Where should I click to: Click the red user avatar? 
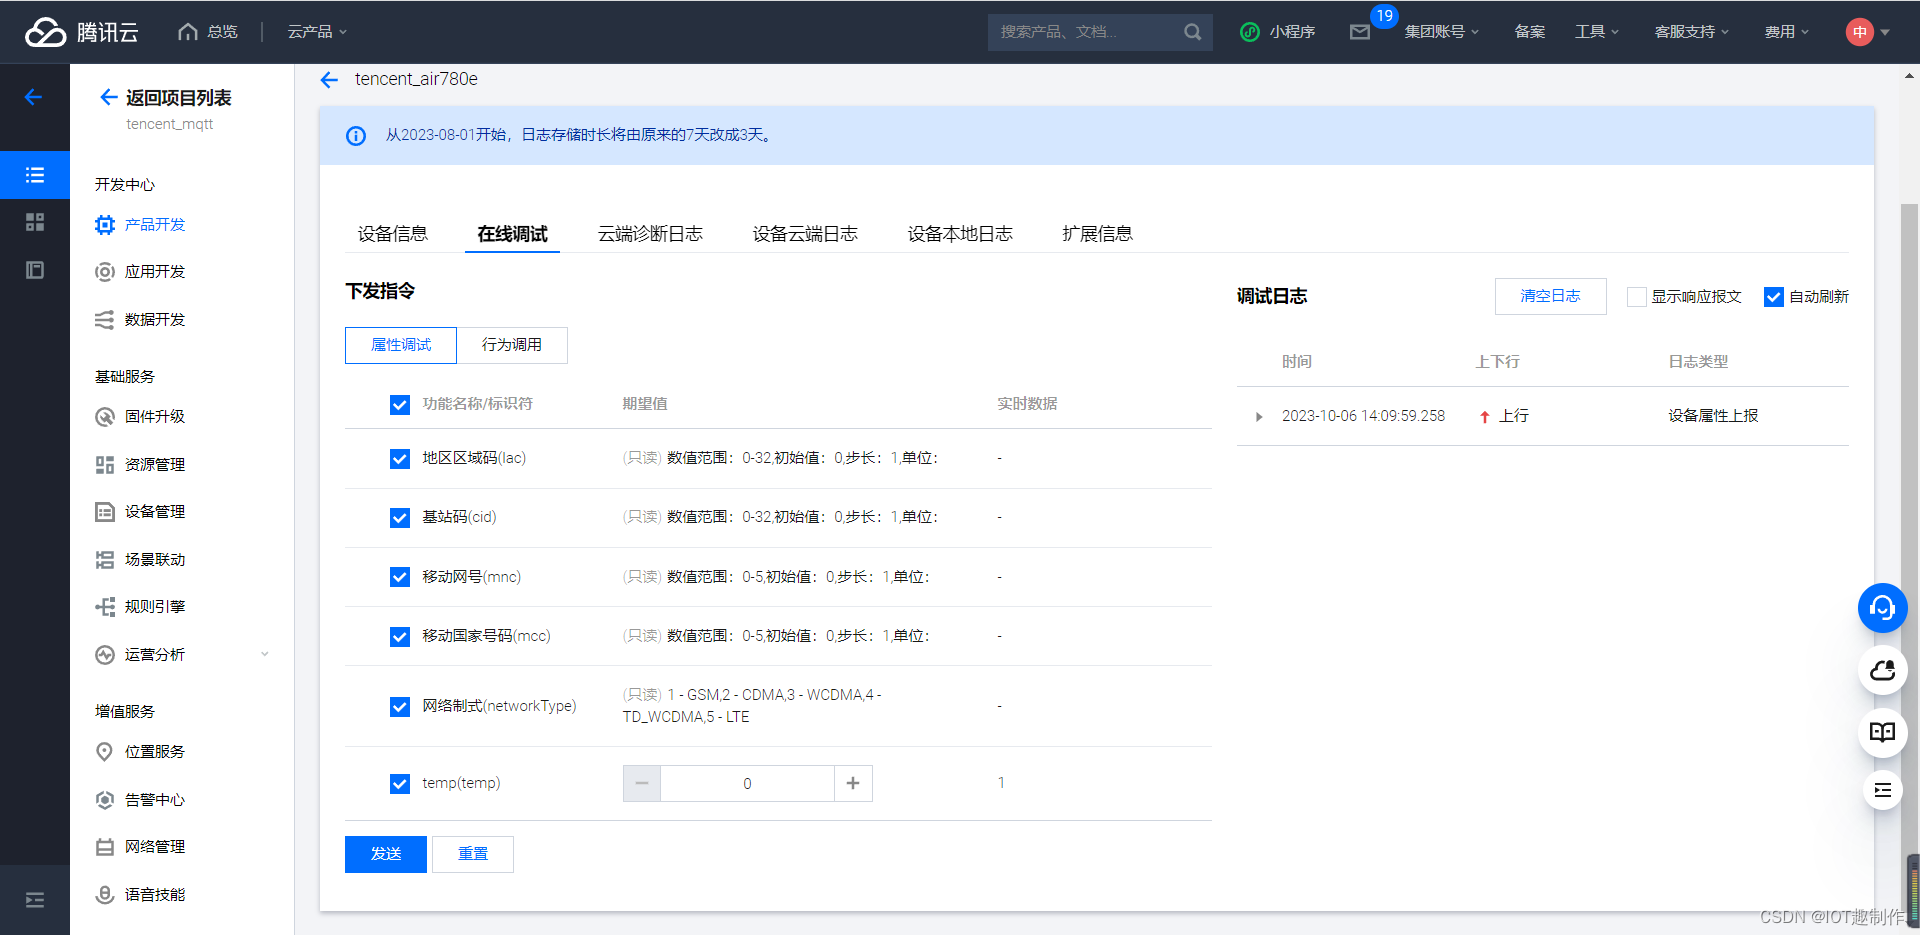click(x=1859, y=32)
